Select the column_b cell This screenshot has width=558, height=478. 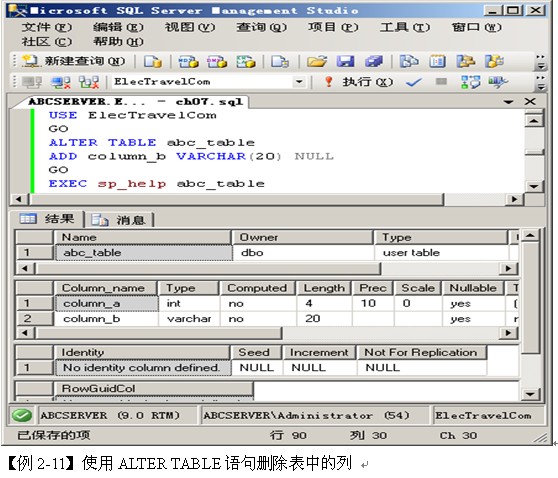(x=106, y=319)
